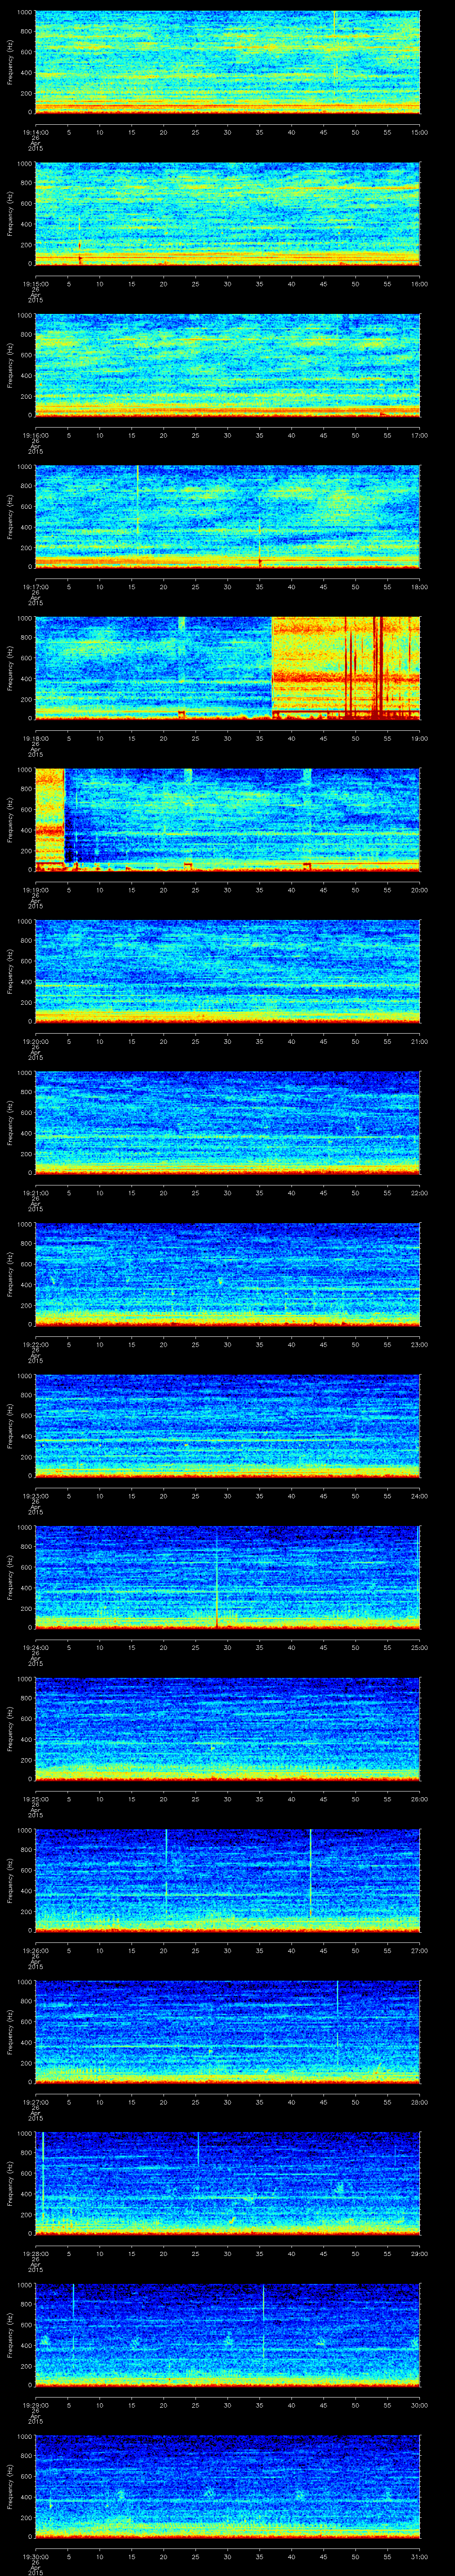The height and width of the screenshot is (2576, 455).
Task: Open the spectrogram panel starting at 19:22:00
Action: 227,1273
